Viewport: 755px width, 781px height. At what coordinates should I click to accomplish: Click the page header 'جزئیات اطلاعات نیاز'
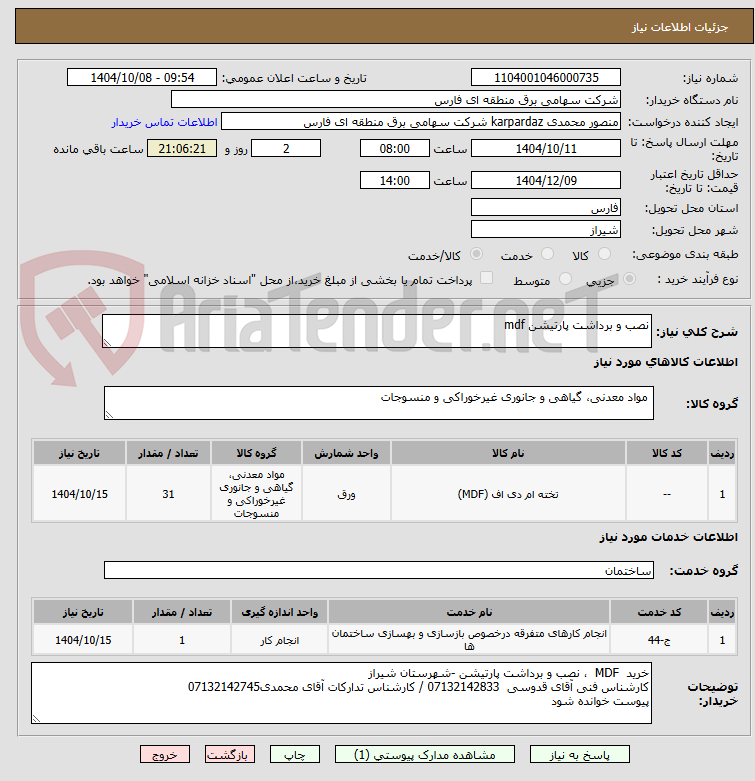pos(680,27)
